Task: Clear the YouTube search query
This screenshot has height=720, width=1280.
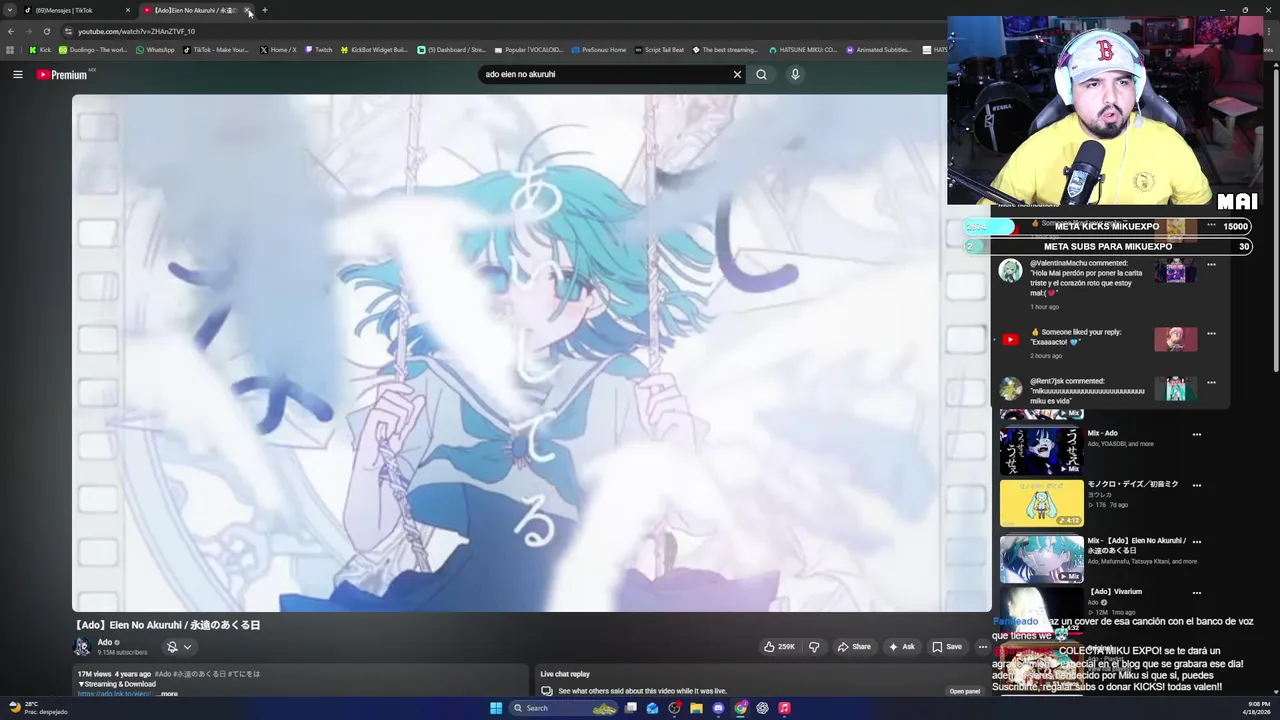Action: pos(737,74)
